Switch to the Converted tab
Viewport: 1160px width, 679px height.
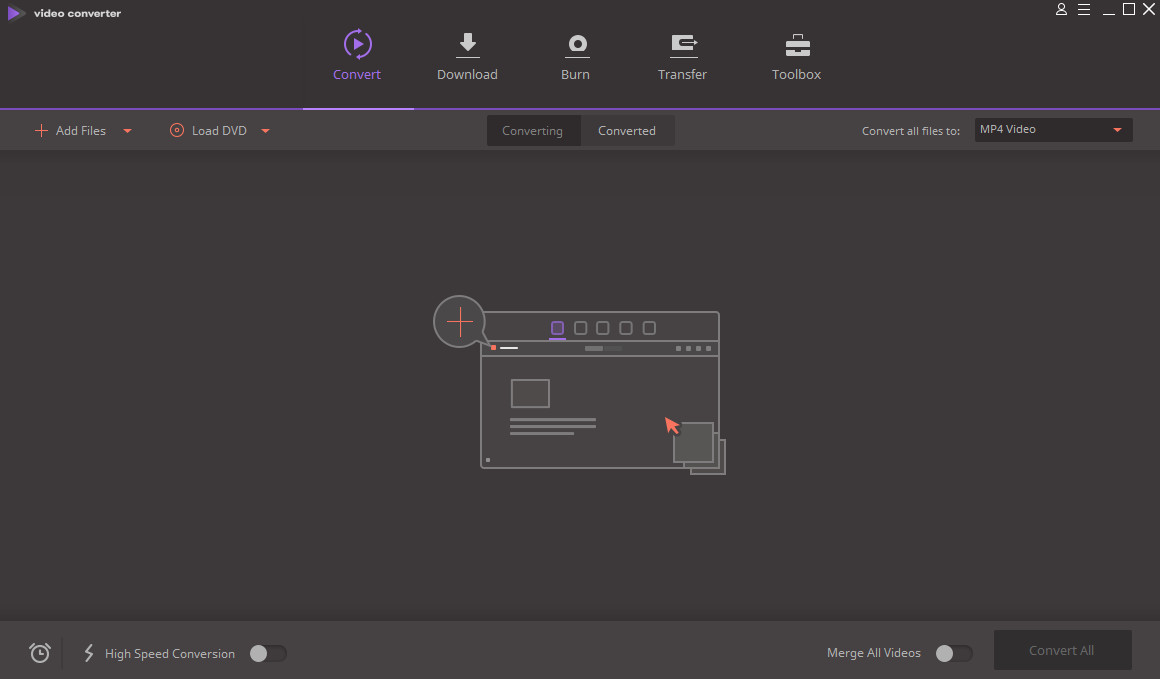pos(627,131)
